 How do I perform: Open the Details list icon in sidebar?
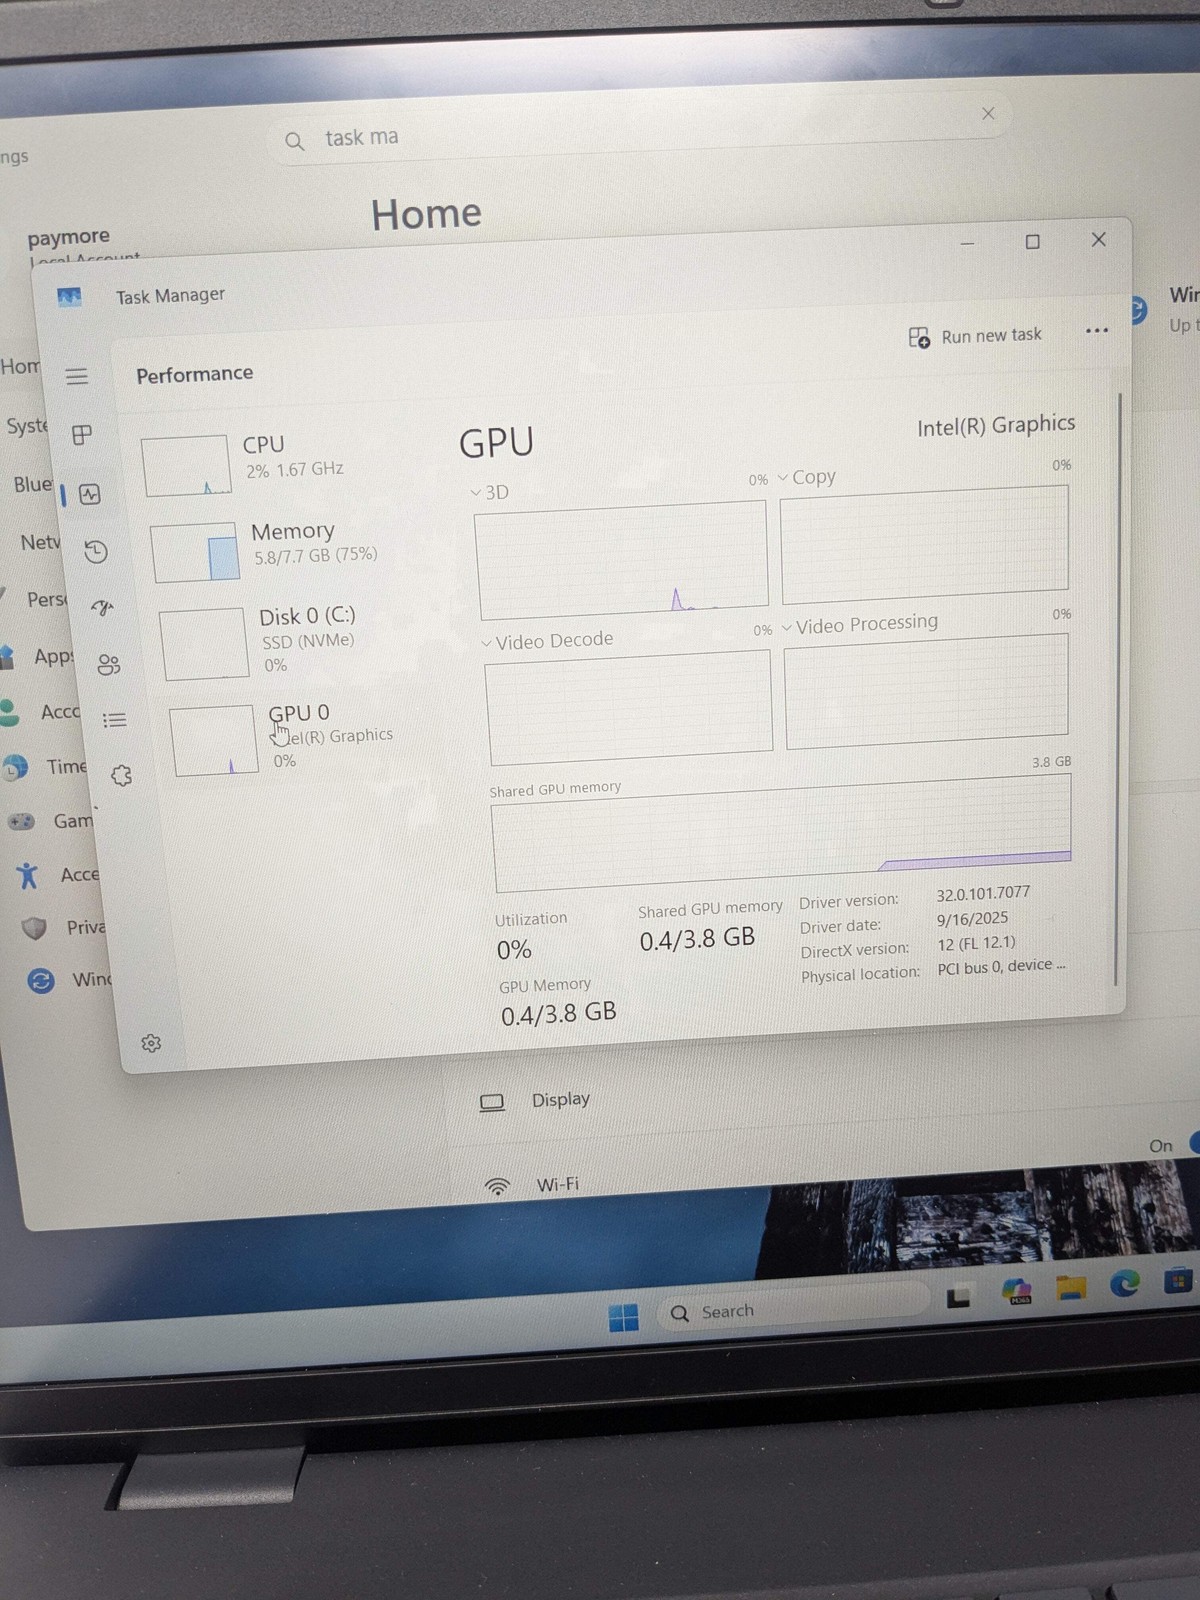[115, 719]
